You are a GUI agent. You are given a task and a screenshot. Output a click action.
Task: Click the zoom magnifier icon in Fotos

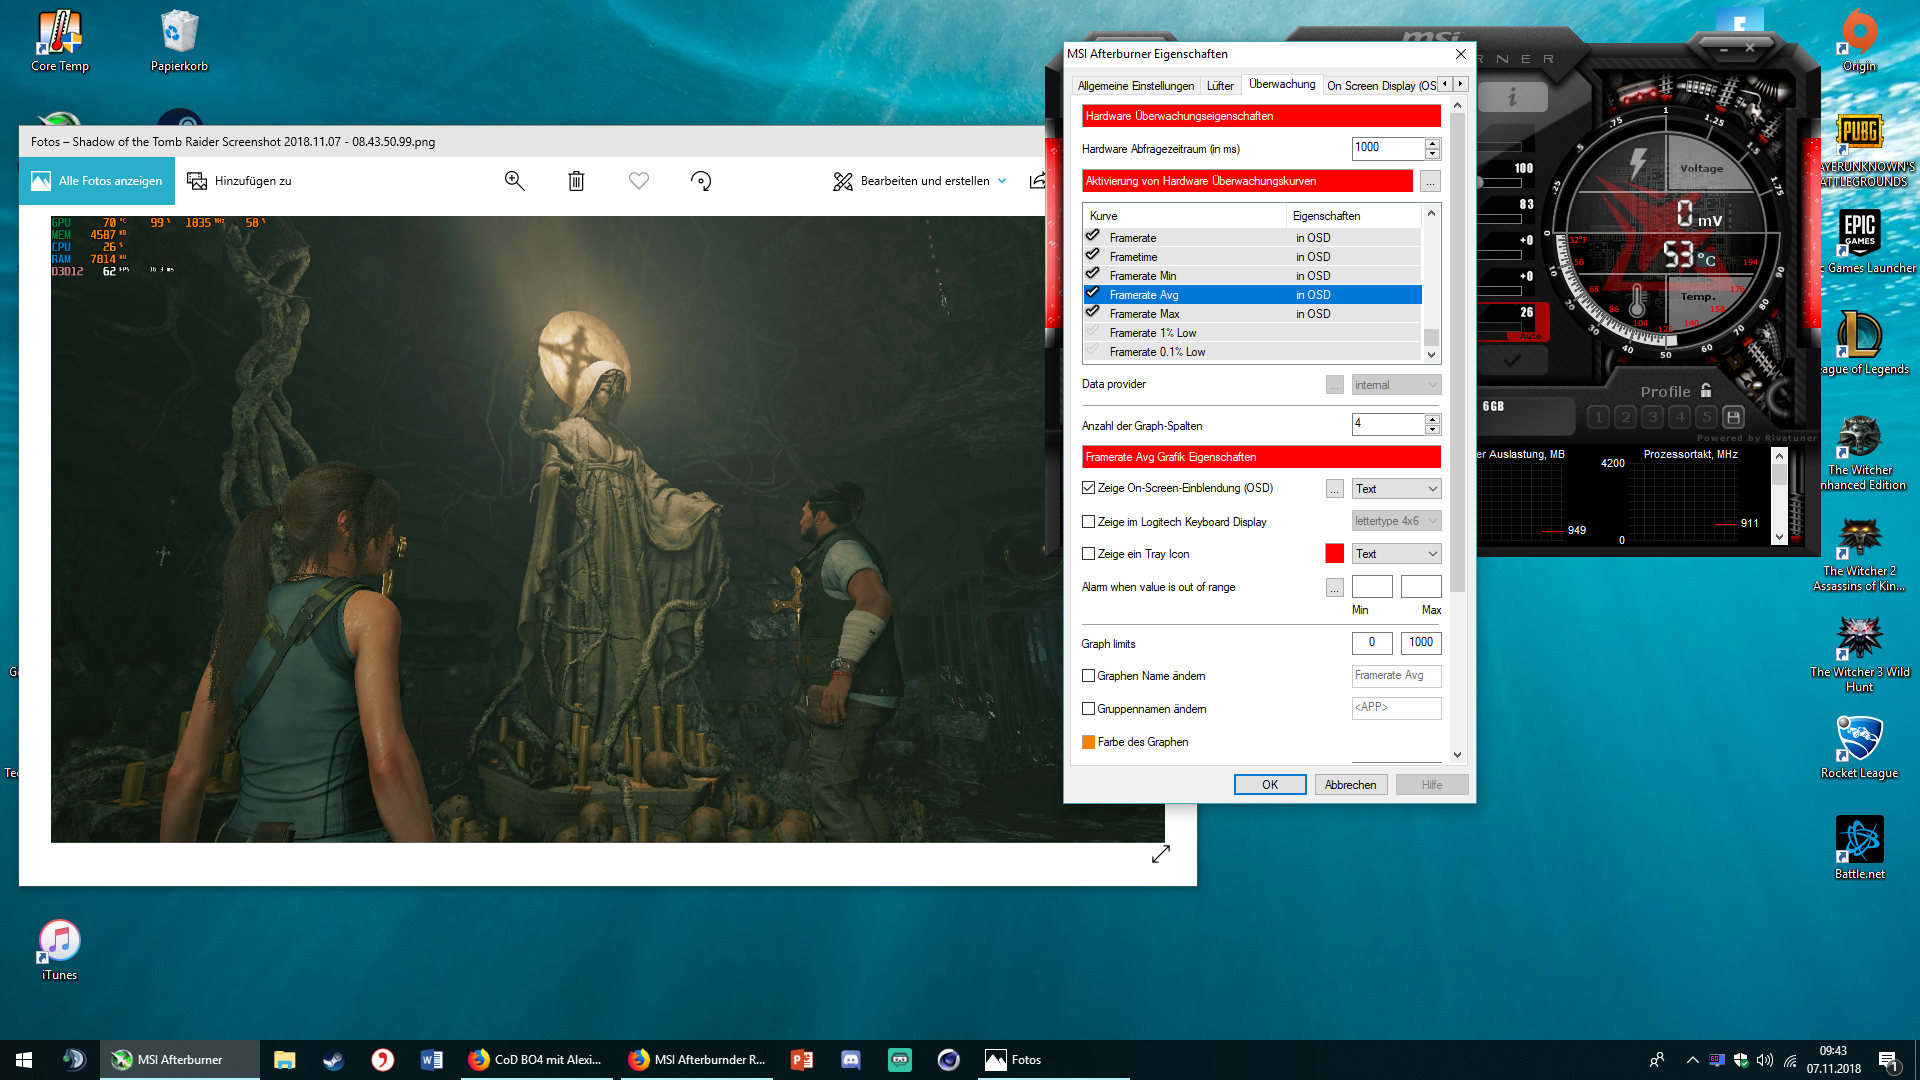click(x=514, y=181)
